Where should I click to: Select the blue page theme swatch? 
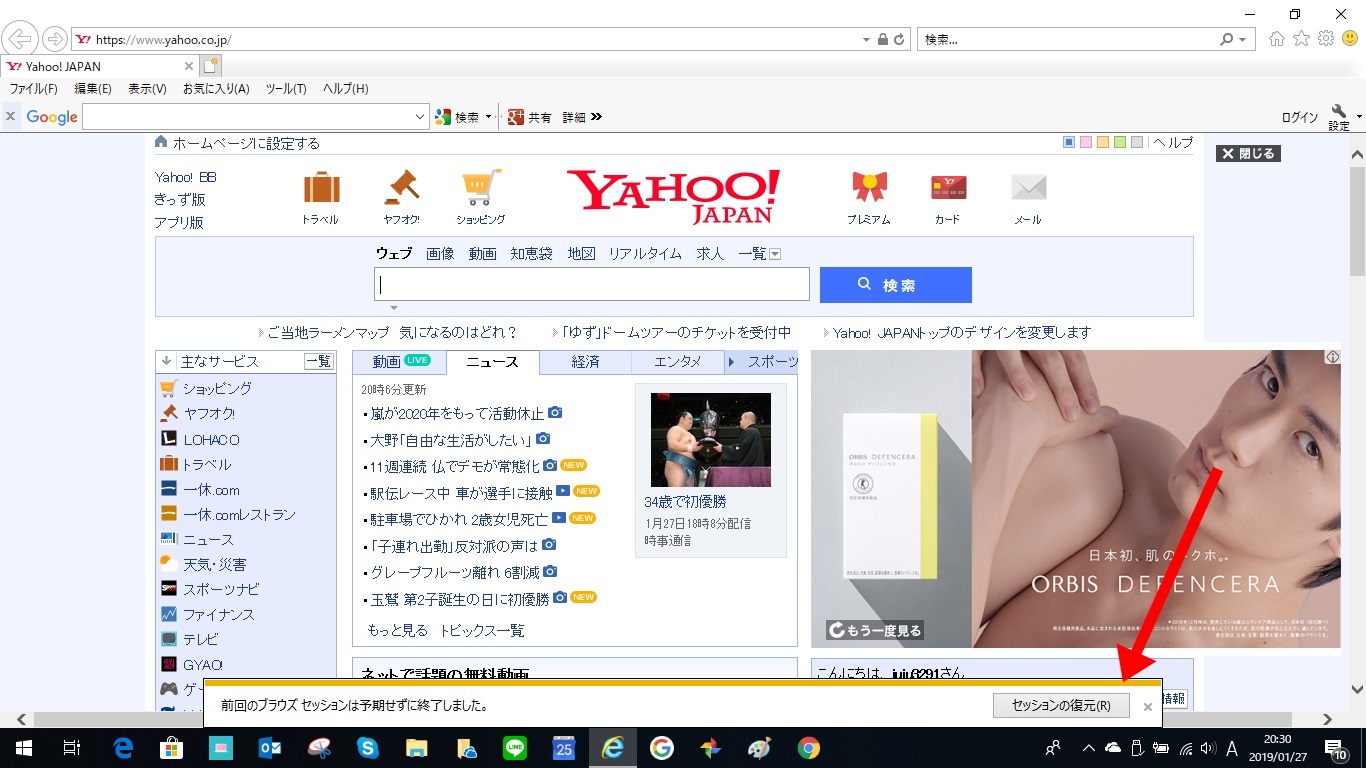tap(1069, 142)
